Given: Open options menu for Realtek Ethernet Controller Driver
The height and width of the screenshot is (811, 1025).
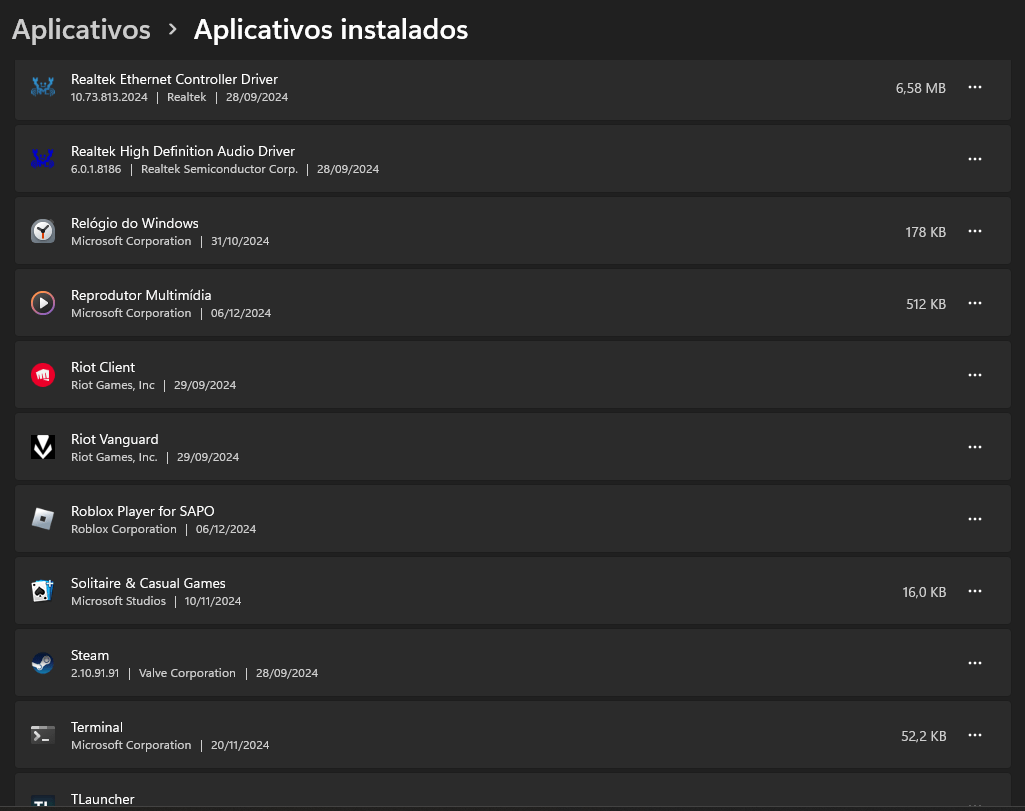Looking at the screenshot, I should pos(975,87).
